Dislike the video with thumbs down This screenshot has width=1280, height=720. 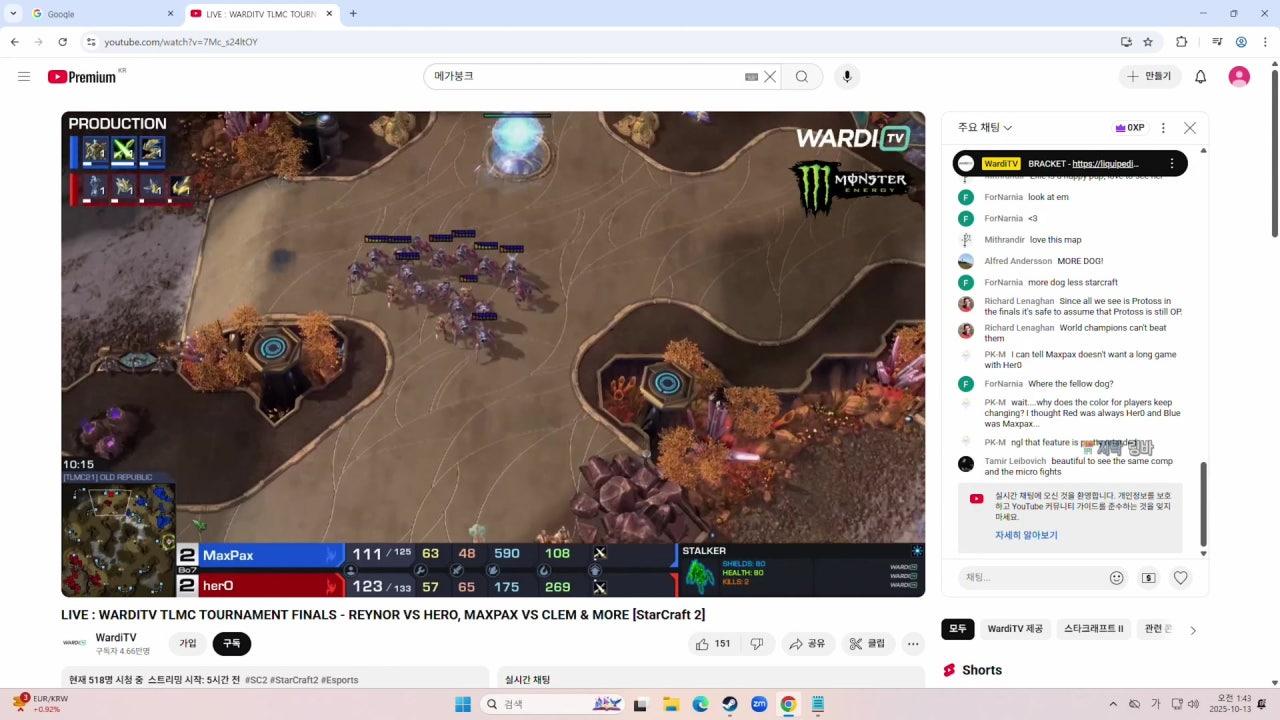(x=757, y=644)
